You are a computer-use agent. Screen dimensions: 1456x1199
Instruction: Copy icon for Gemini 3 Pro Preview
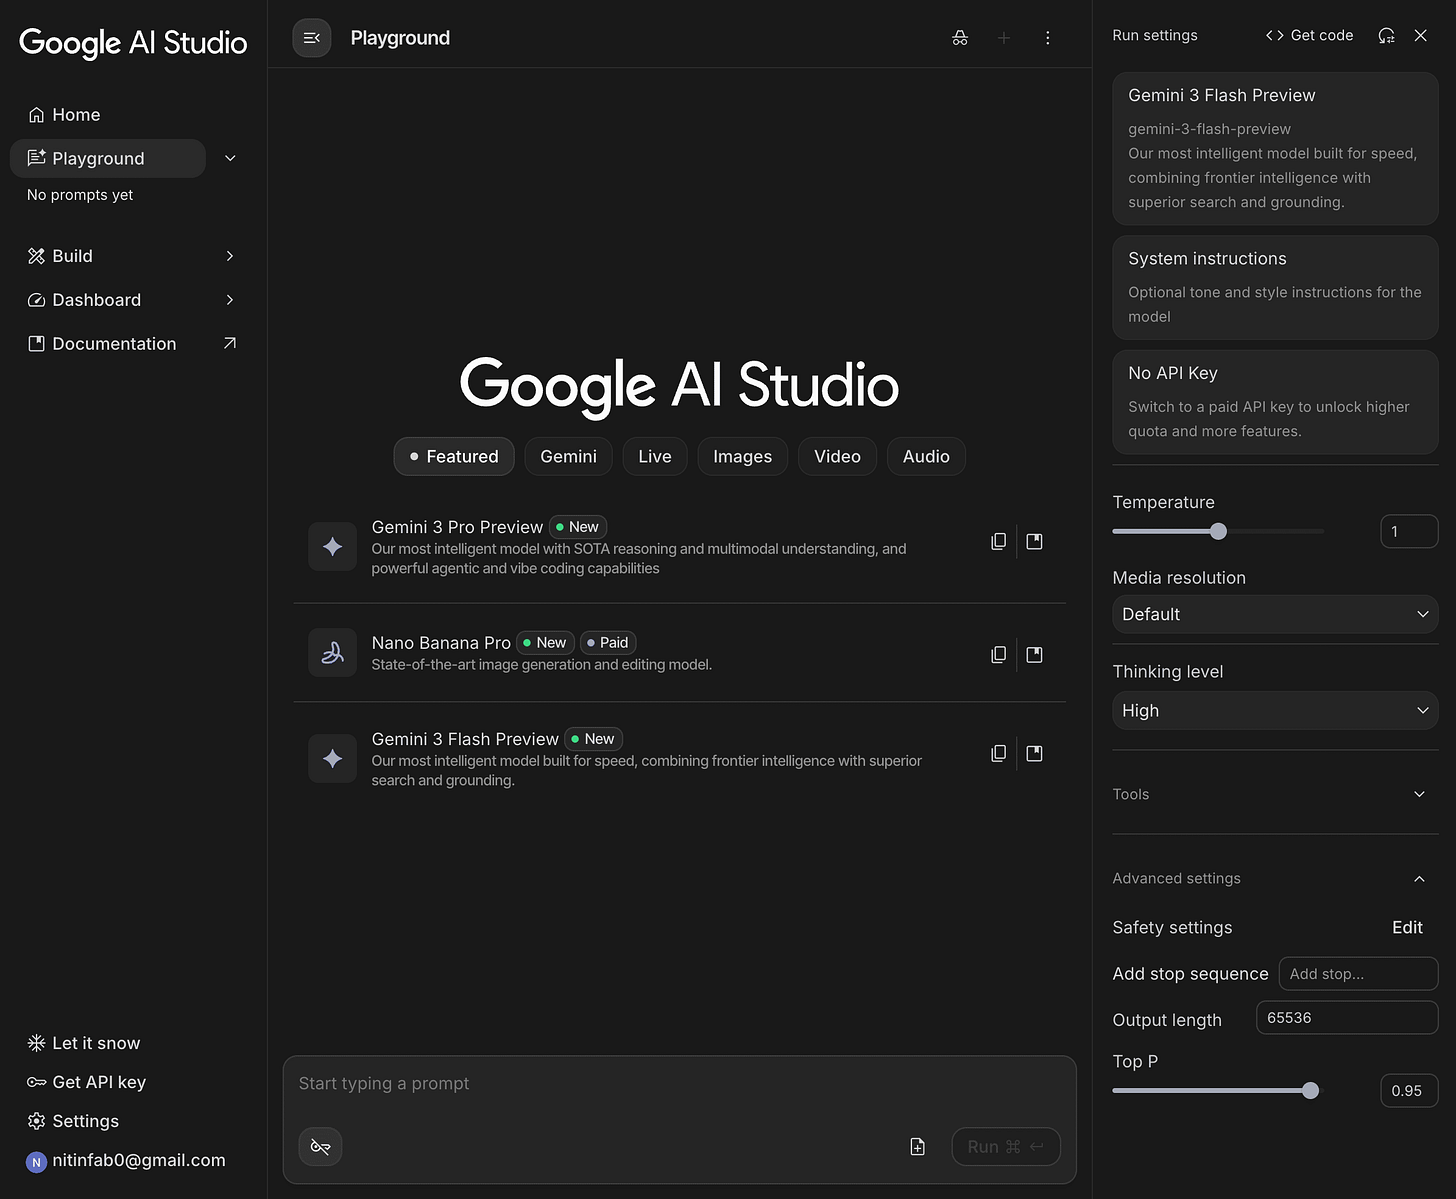[x=998, y=541]
